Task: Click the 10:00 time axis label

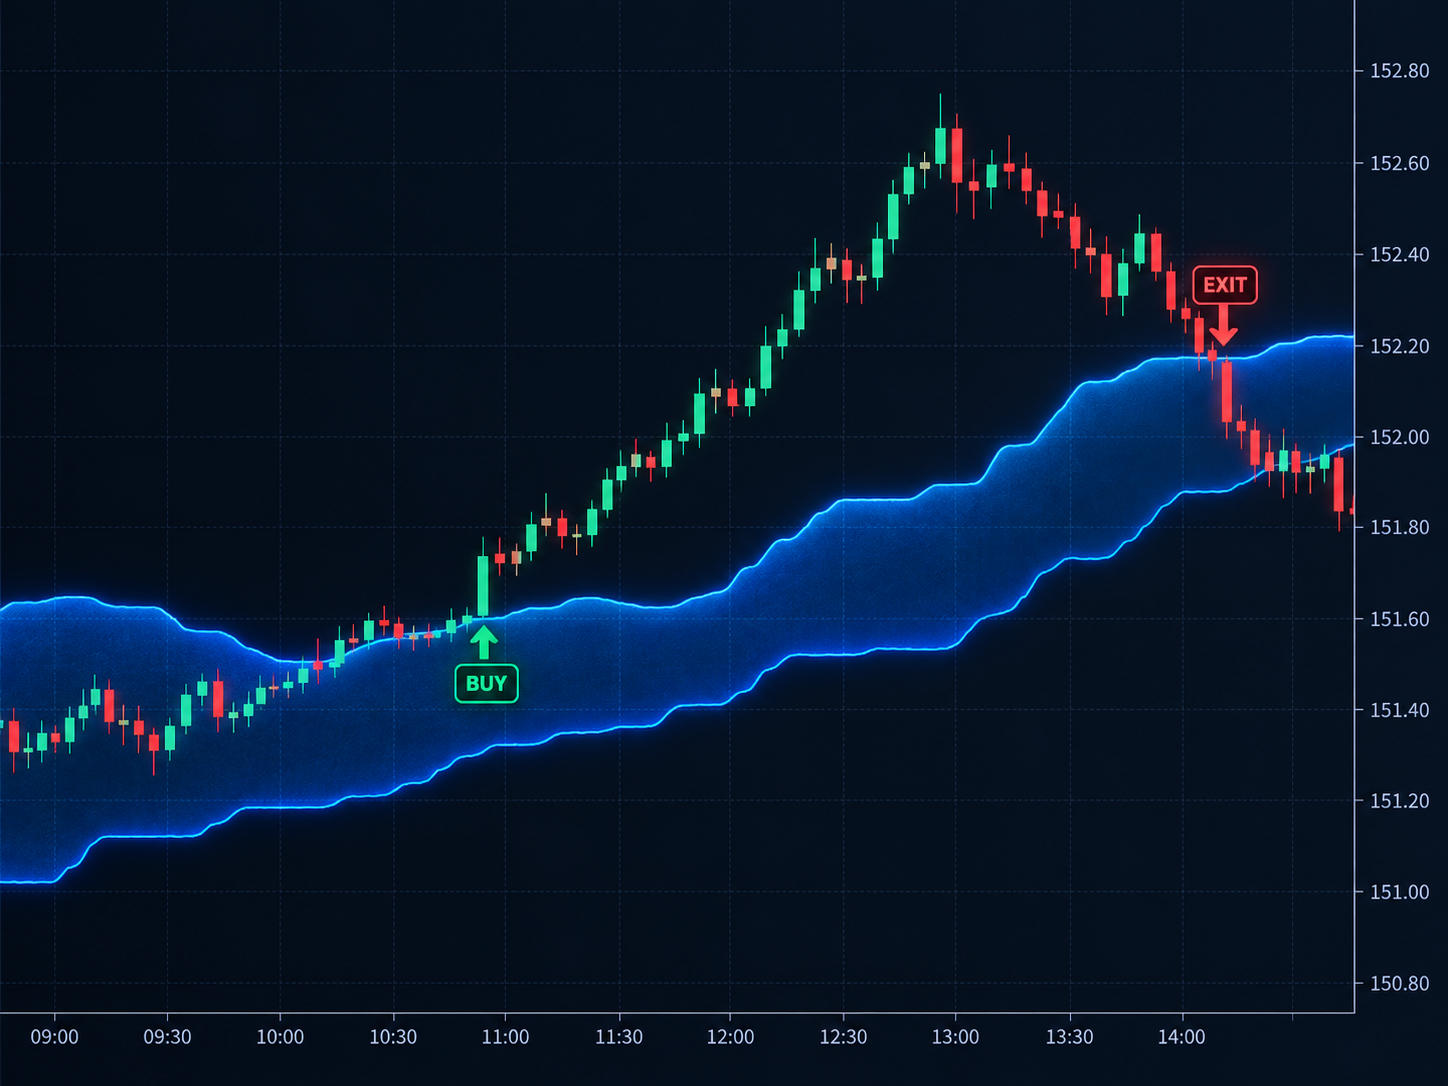Action: (x=280, y=1037)
